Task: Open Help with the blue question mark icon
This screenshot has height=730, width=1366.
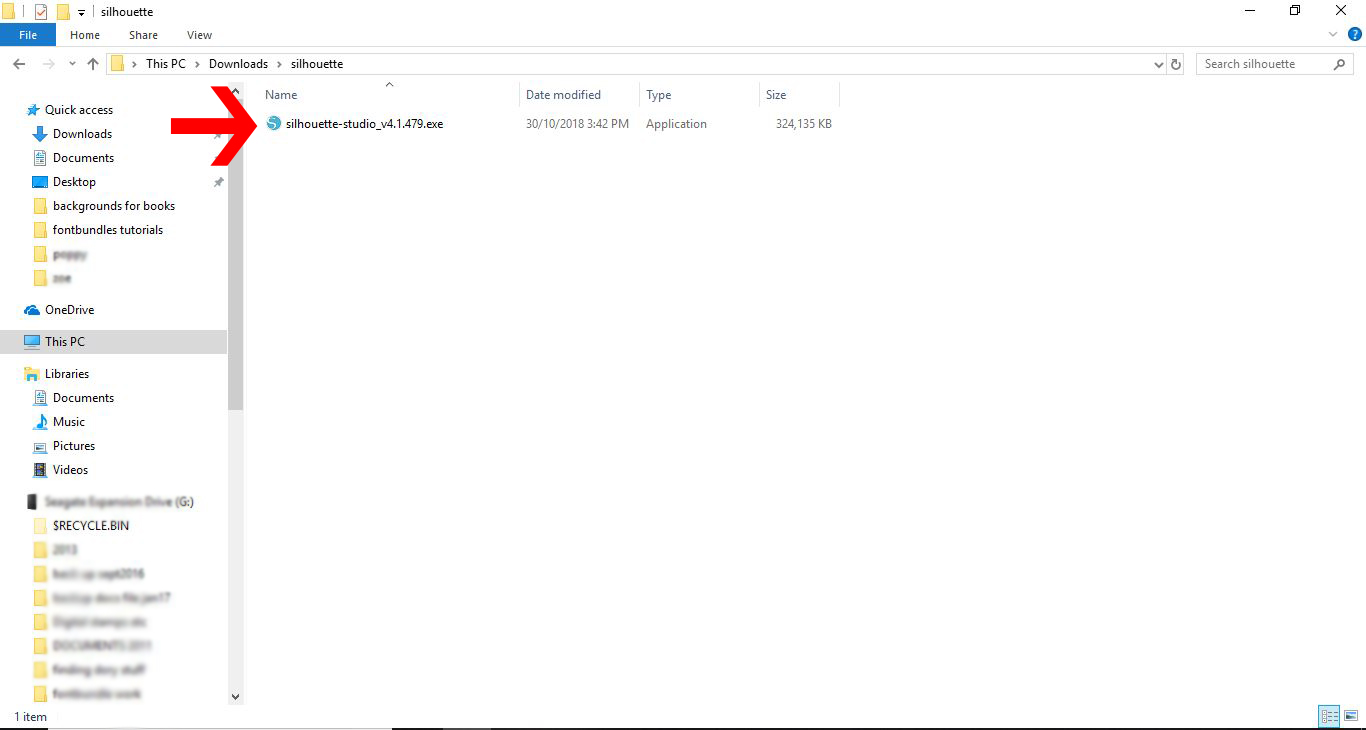Action: (x=1355, y=35)
